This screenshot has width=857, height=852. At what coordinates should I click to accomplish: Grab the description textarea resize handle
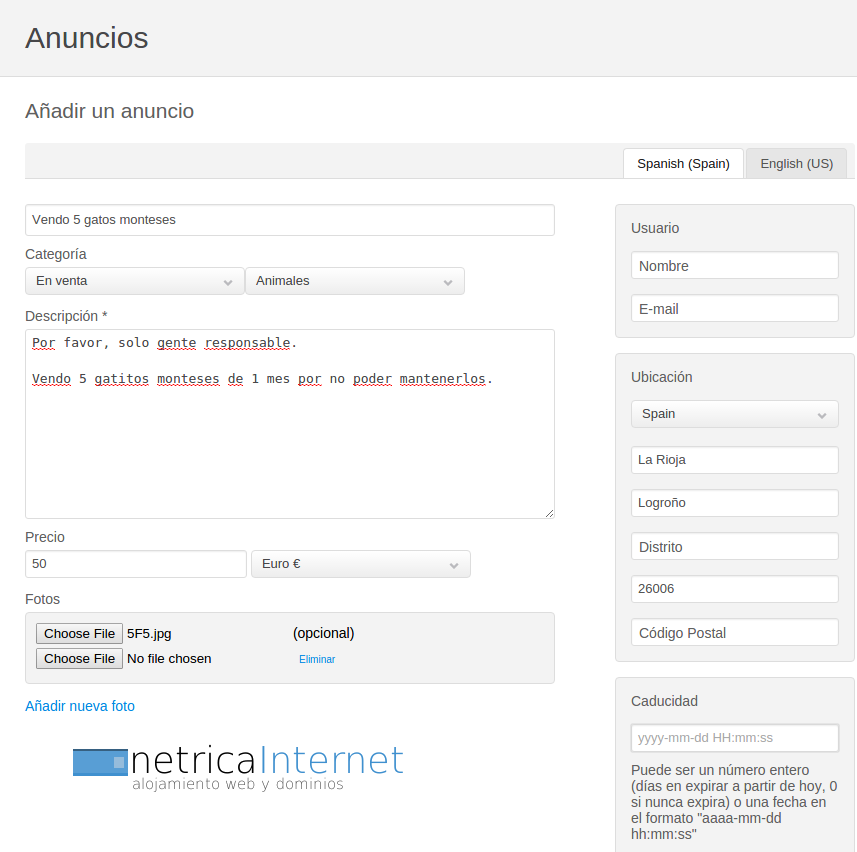pos(549,513)
